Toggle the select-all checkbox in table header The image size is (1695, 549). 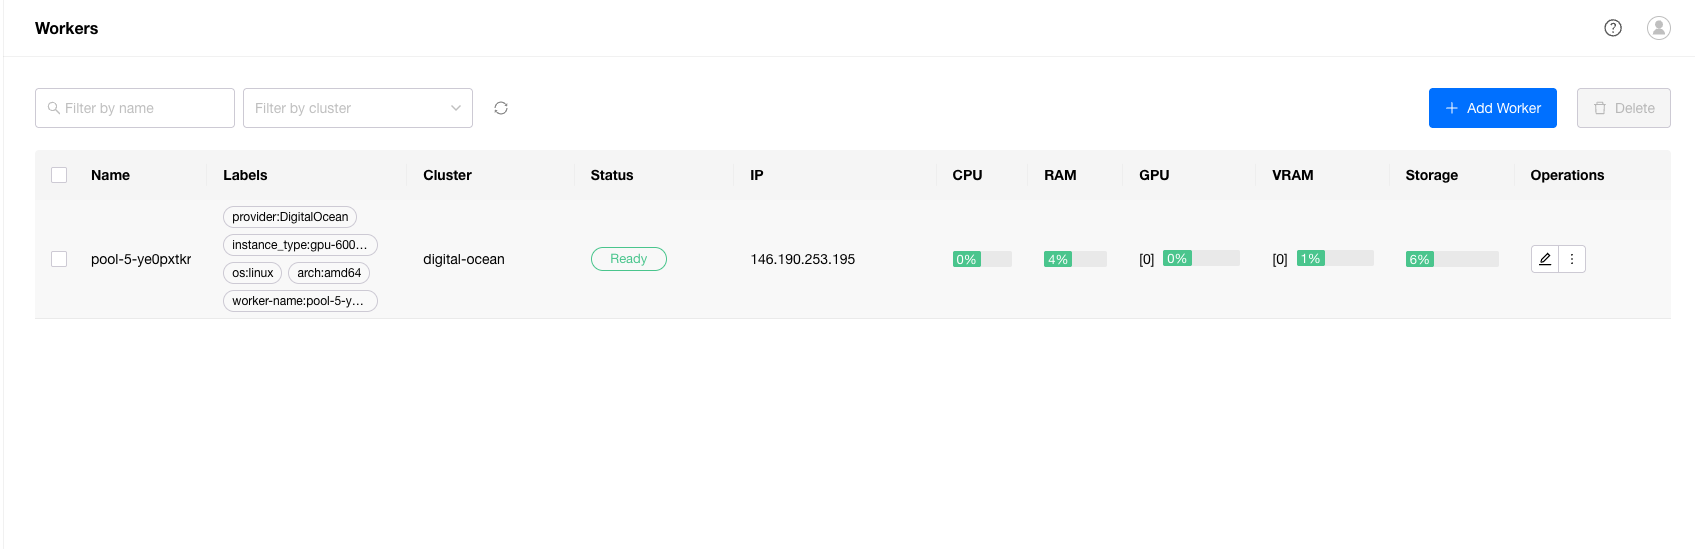click(59, 175)
